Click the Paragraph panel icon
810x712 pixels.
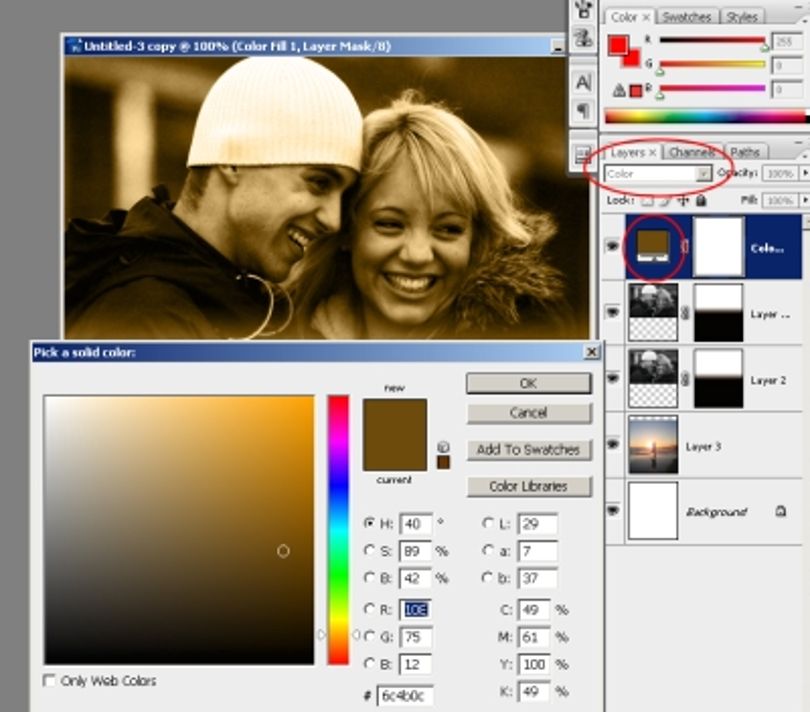583,111
